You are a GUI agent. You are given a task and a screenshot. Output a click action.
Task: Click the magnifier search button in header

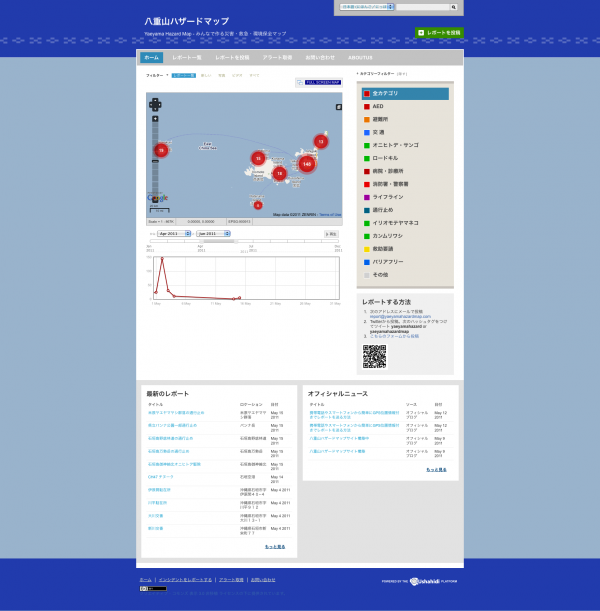pos(454,7)
